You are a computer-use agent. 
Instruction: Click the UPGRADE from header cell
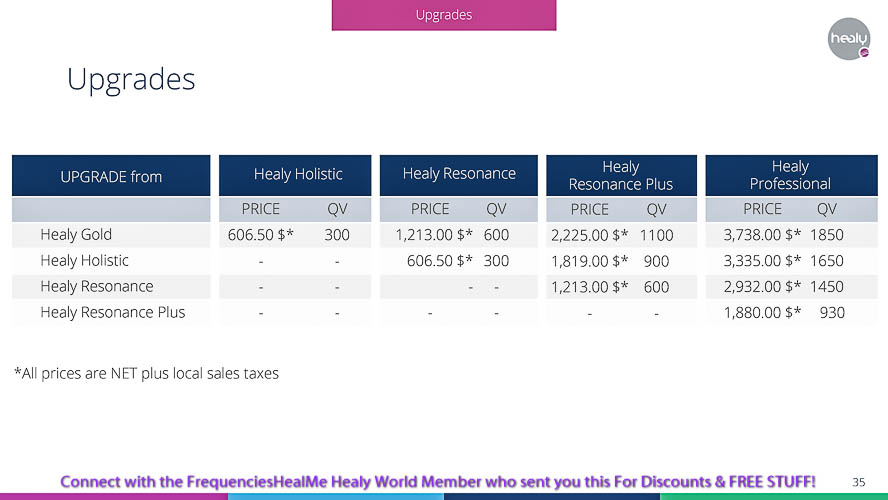coord(111,176)
